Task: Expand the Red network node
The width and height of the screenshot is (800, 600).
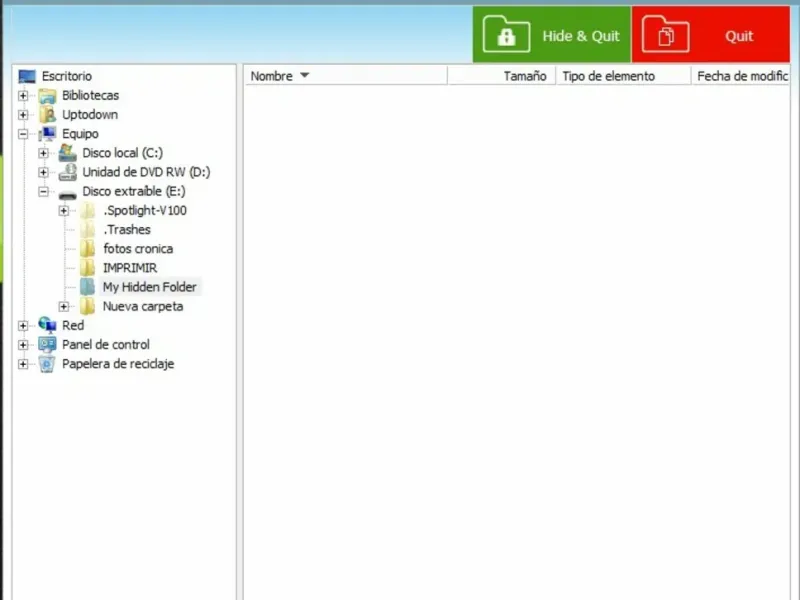Action: (23, 326)
